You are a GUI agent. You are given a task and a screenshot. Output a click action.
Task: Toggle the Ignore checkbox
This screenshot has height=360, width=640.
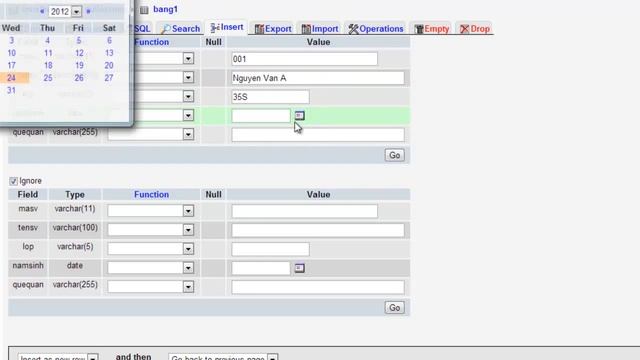tap(13, 181)
